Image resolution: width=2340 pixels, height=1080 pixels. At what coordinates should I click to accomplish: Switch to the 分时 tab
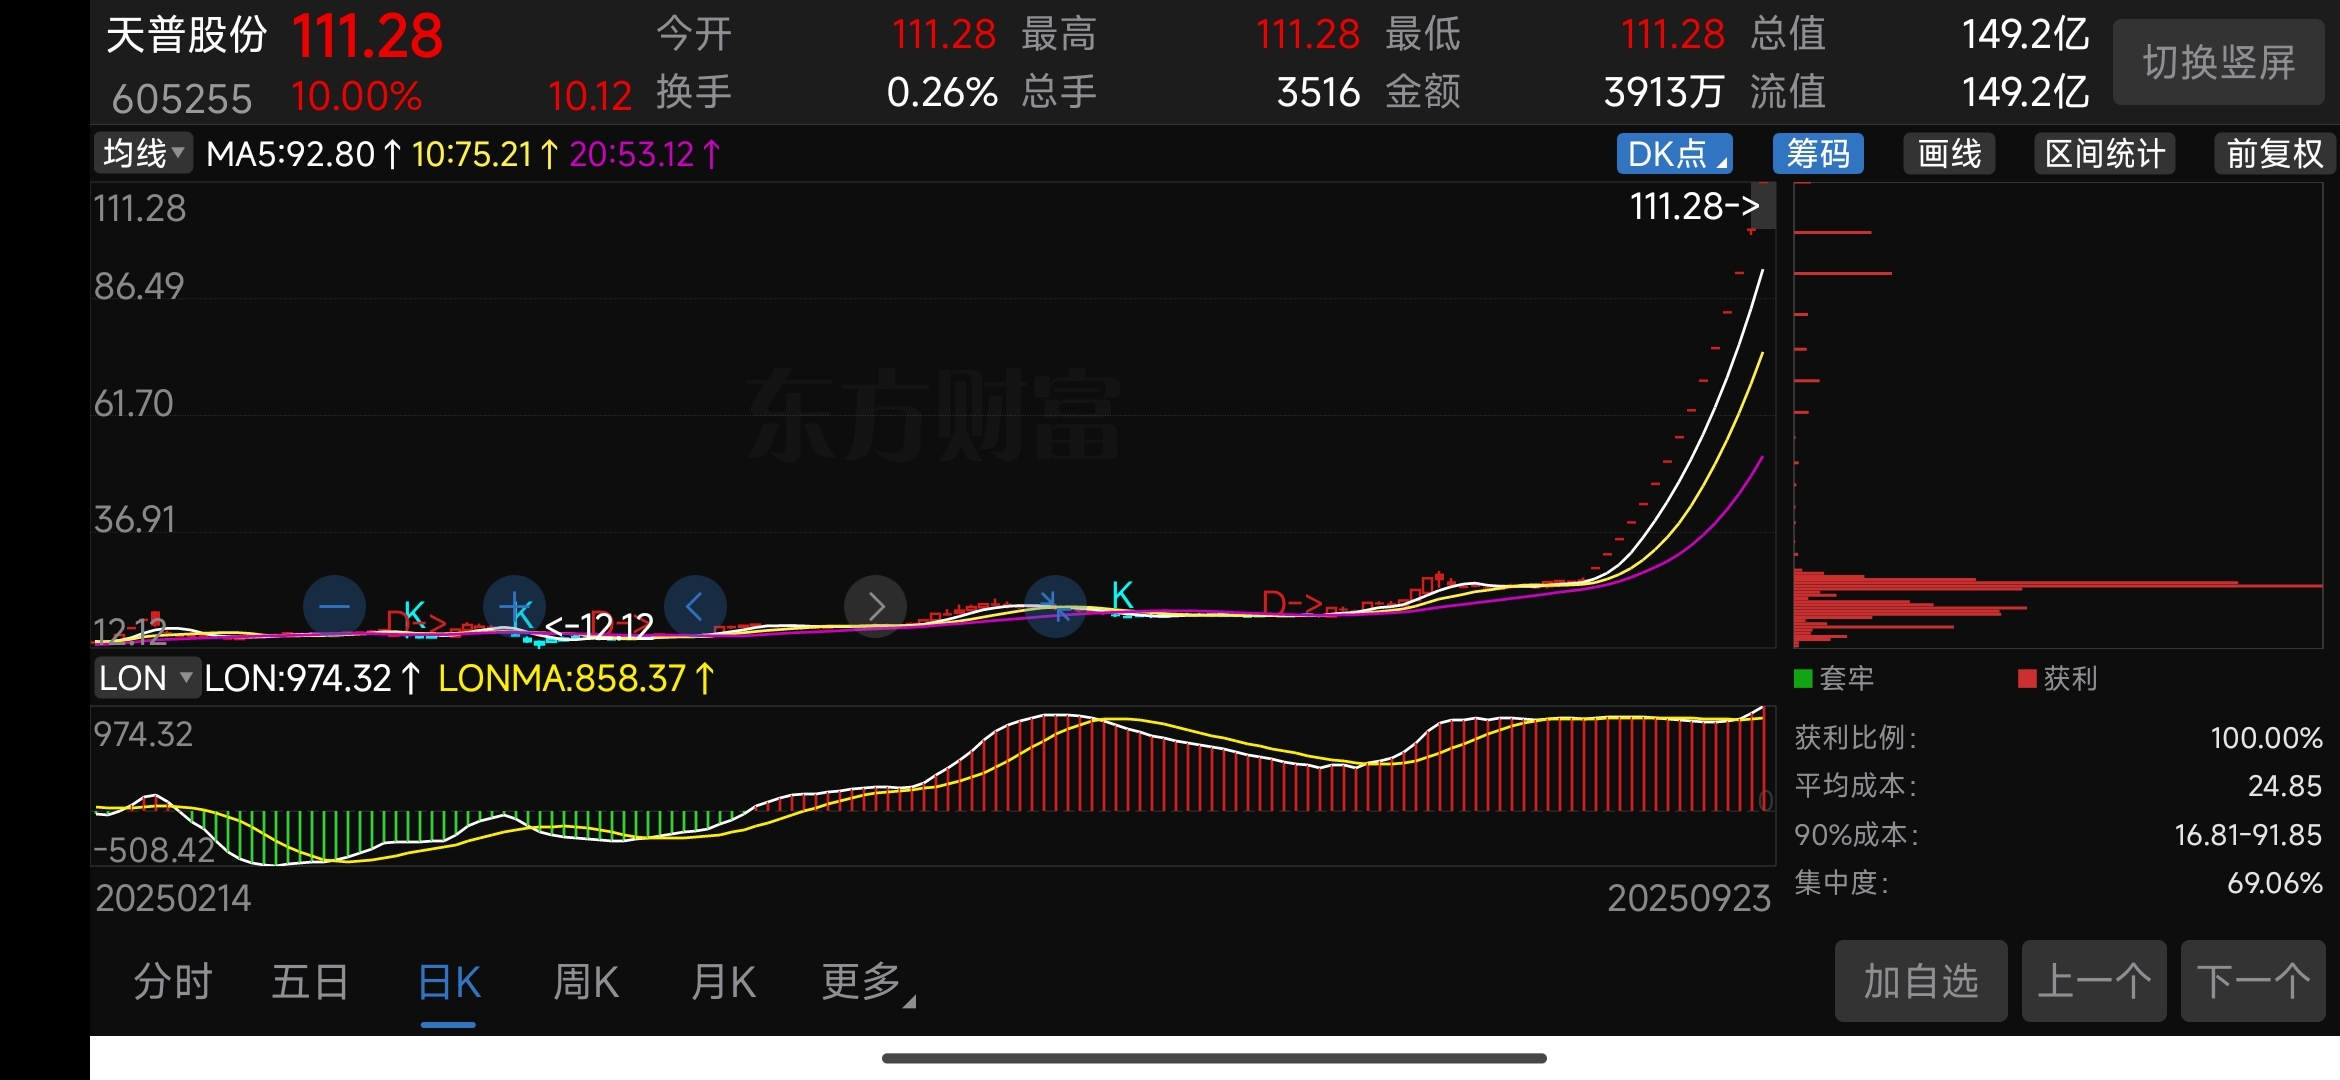[x=173, y=982]
